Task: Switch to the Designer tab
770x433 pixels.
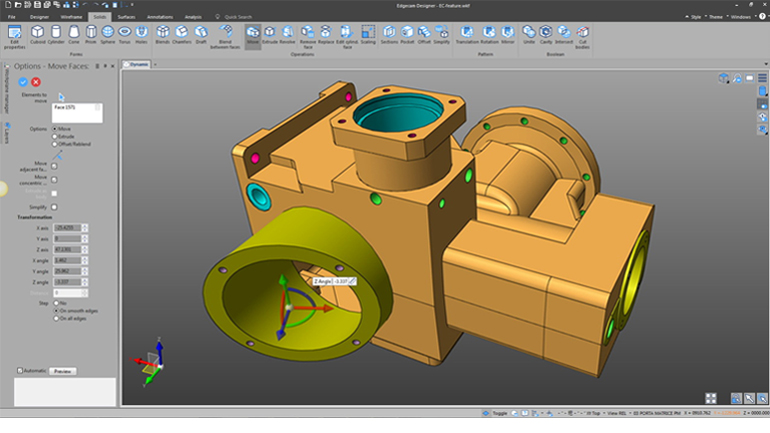Action: point(39,17)
